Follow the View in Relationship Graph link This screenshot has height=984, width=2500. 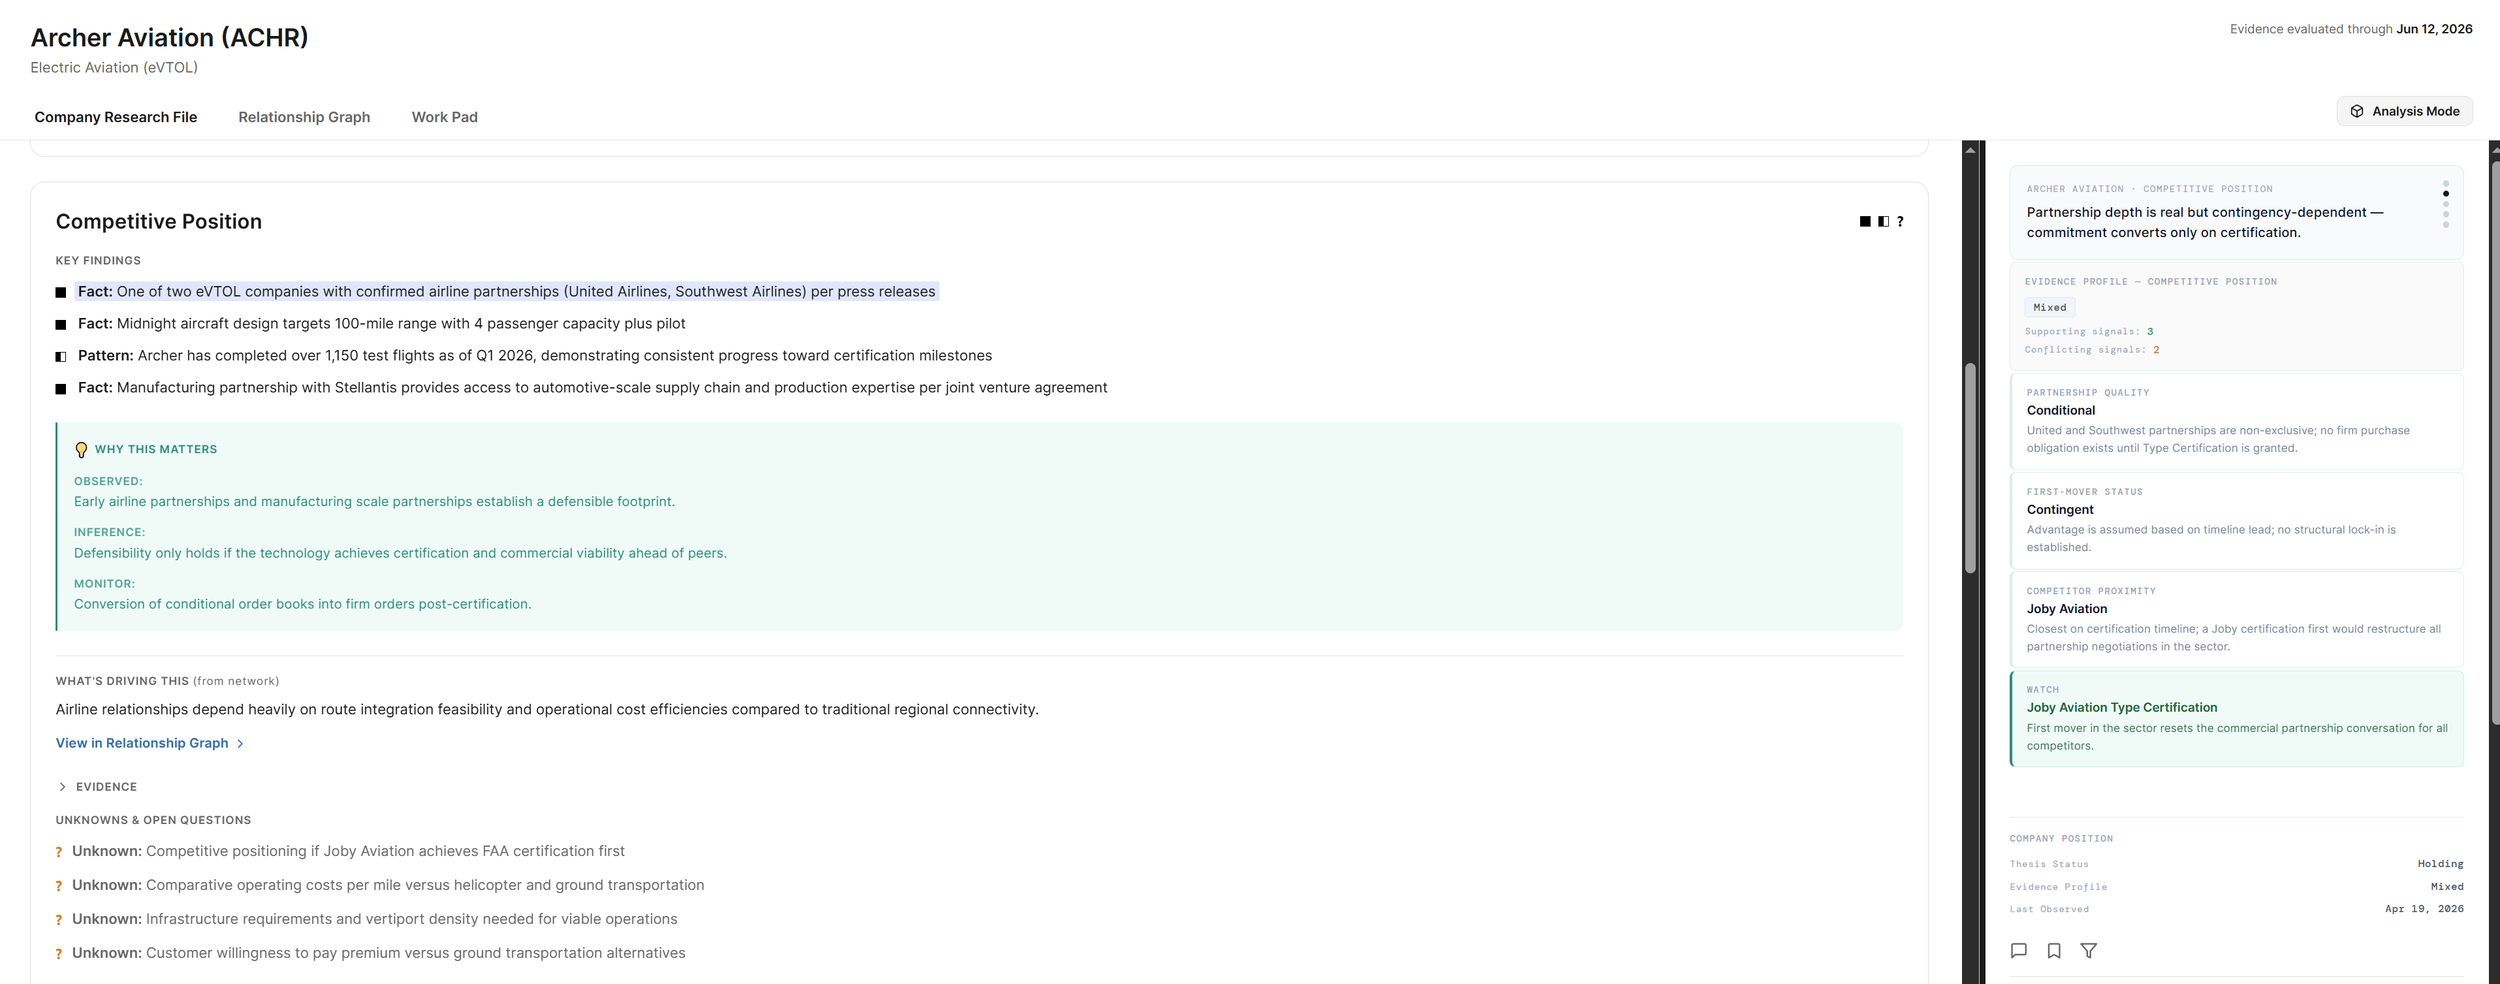click(150, 743)
